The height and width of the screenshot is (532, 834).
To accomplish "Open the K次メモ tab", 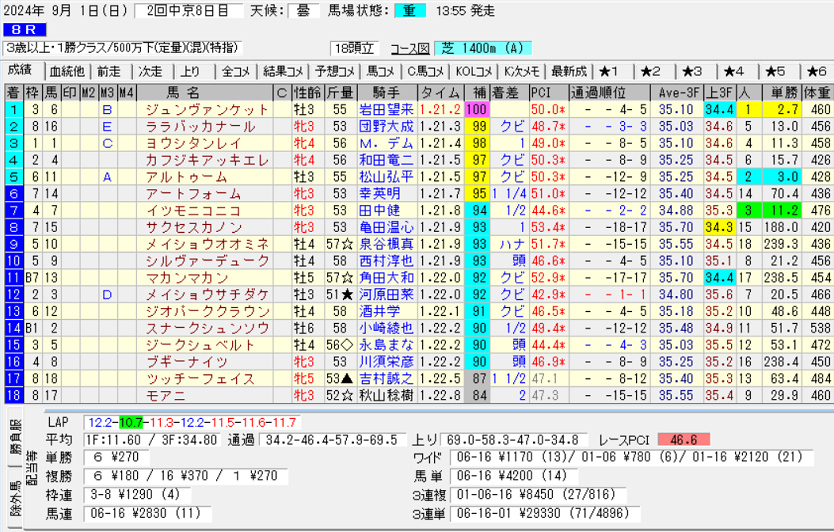I will coord(521,71).
